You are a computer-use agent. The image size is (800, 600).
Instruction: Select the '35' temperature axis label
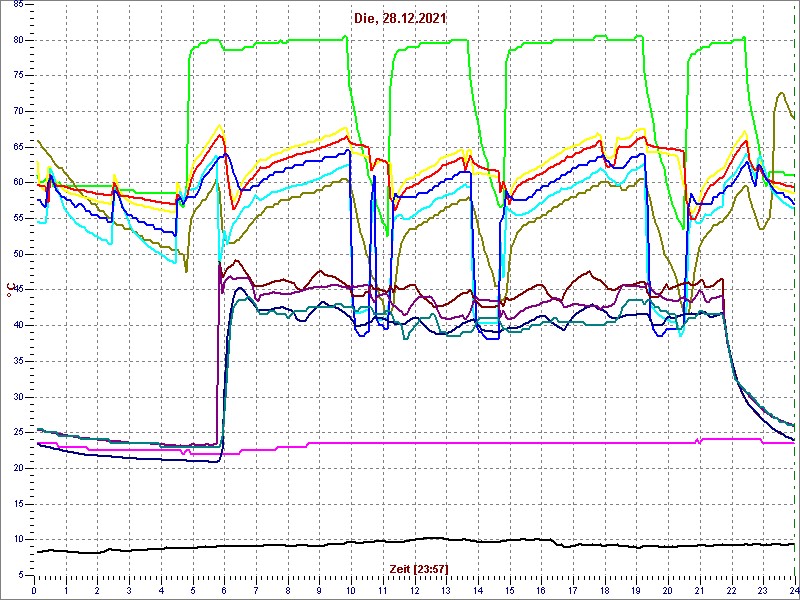[17, 362]
